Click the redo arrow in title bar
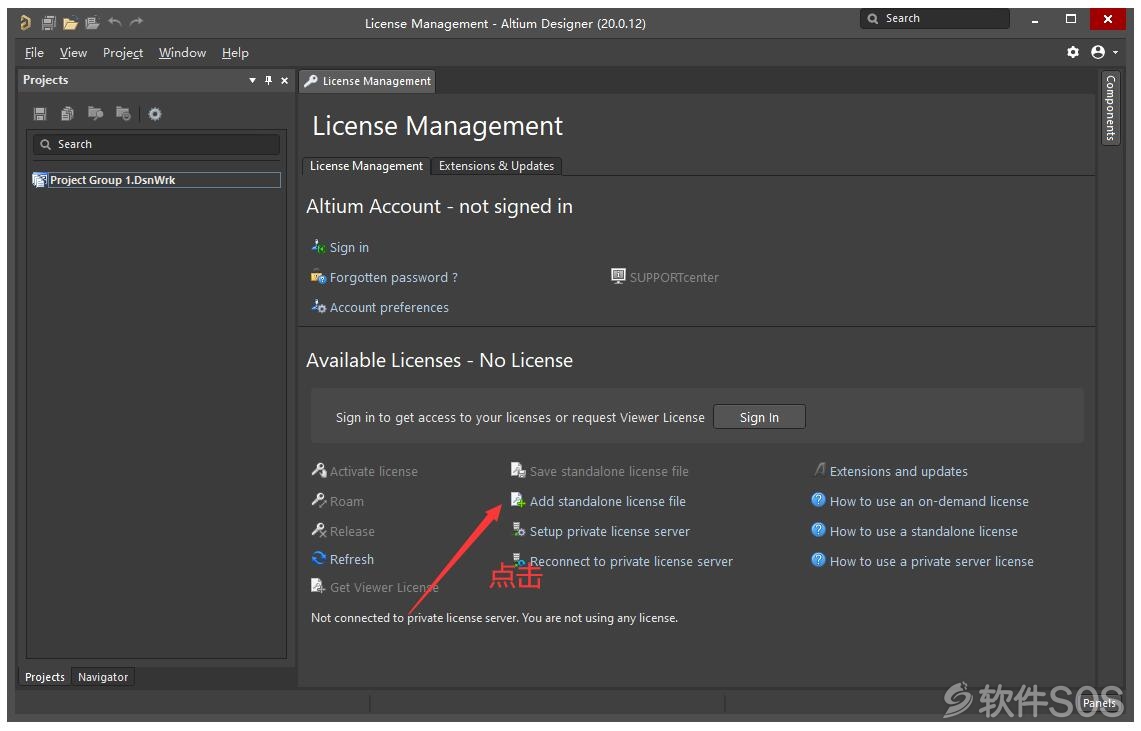The width and height of the screenshot is (1141, 731). point(136,22)
